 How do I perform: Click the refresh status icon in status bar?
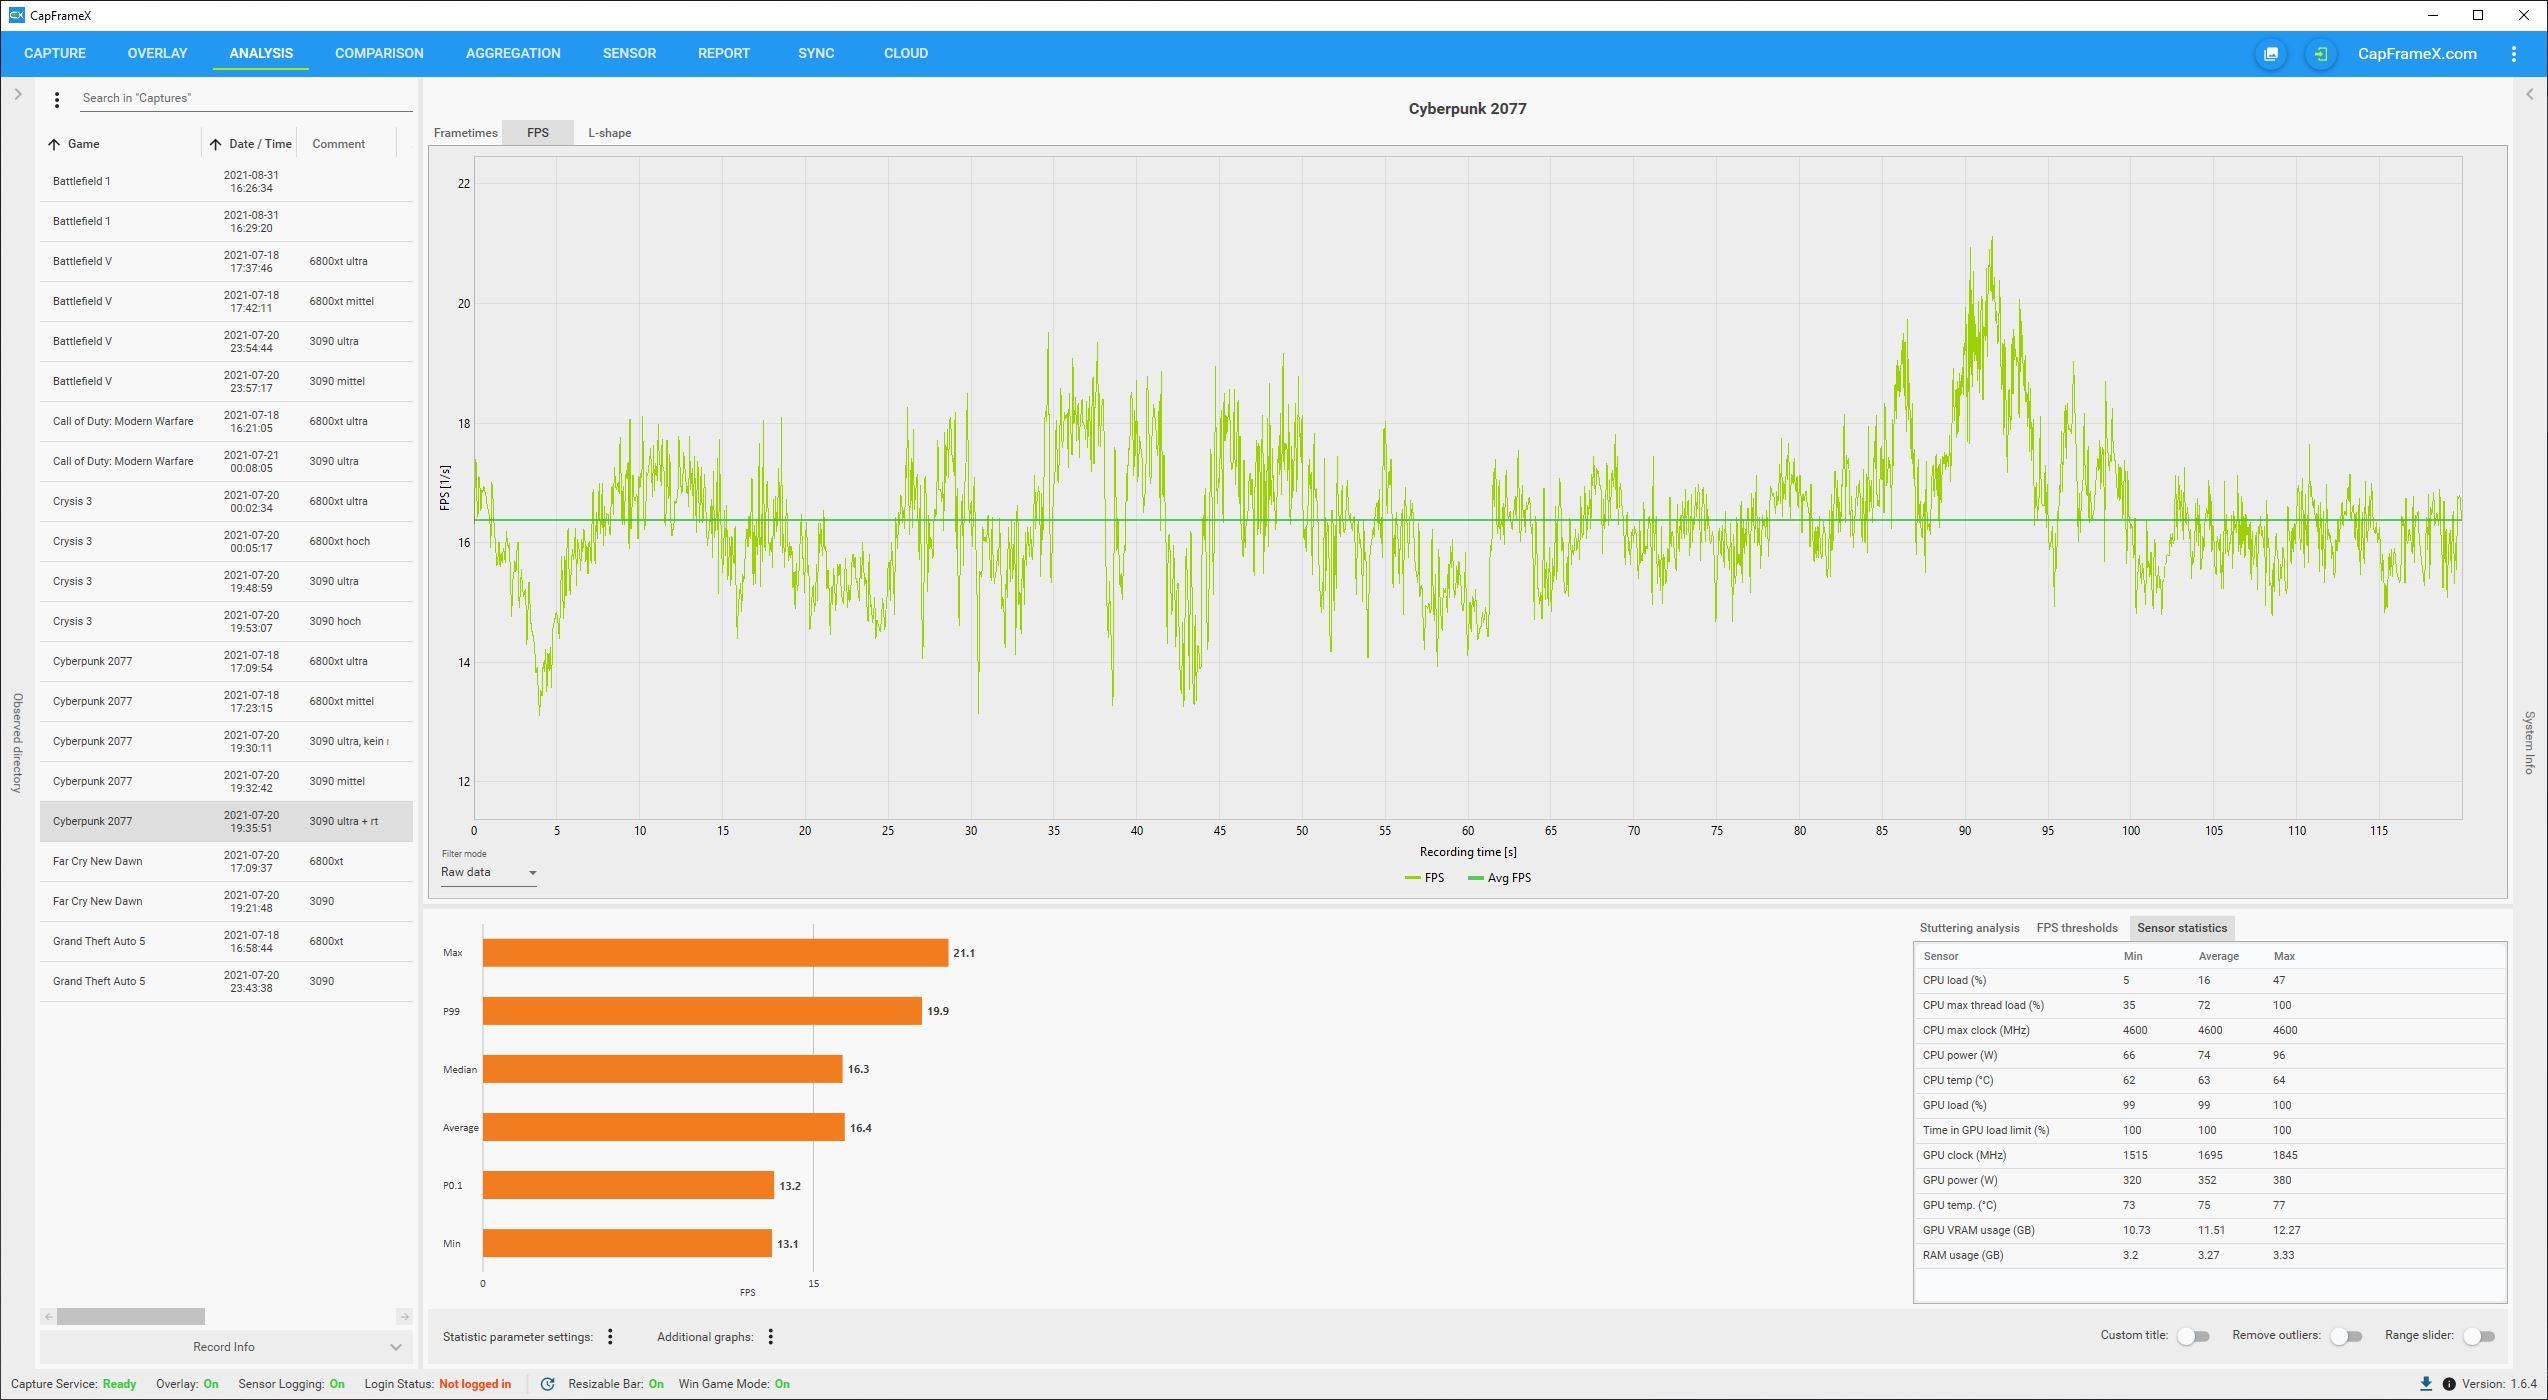click(547, 1384)
